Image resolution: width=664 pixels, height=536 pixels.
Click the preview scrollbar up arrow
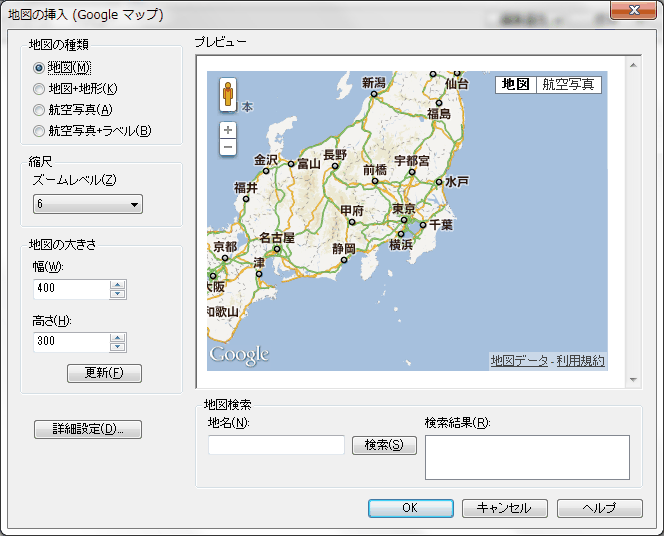pyautogui.click(x=634, y=65)
